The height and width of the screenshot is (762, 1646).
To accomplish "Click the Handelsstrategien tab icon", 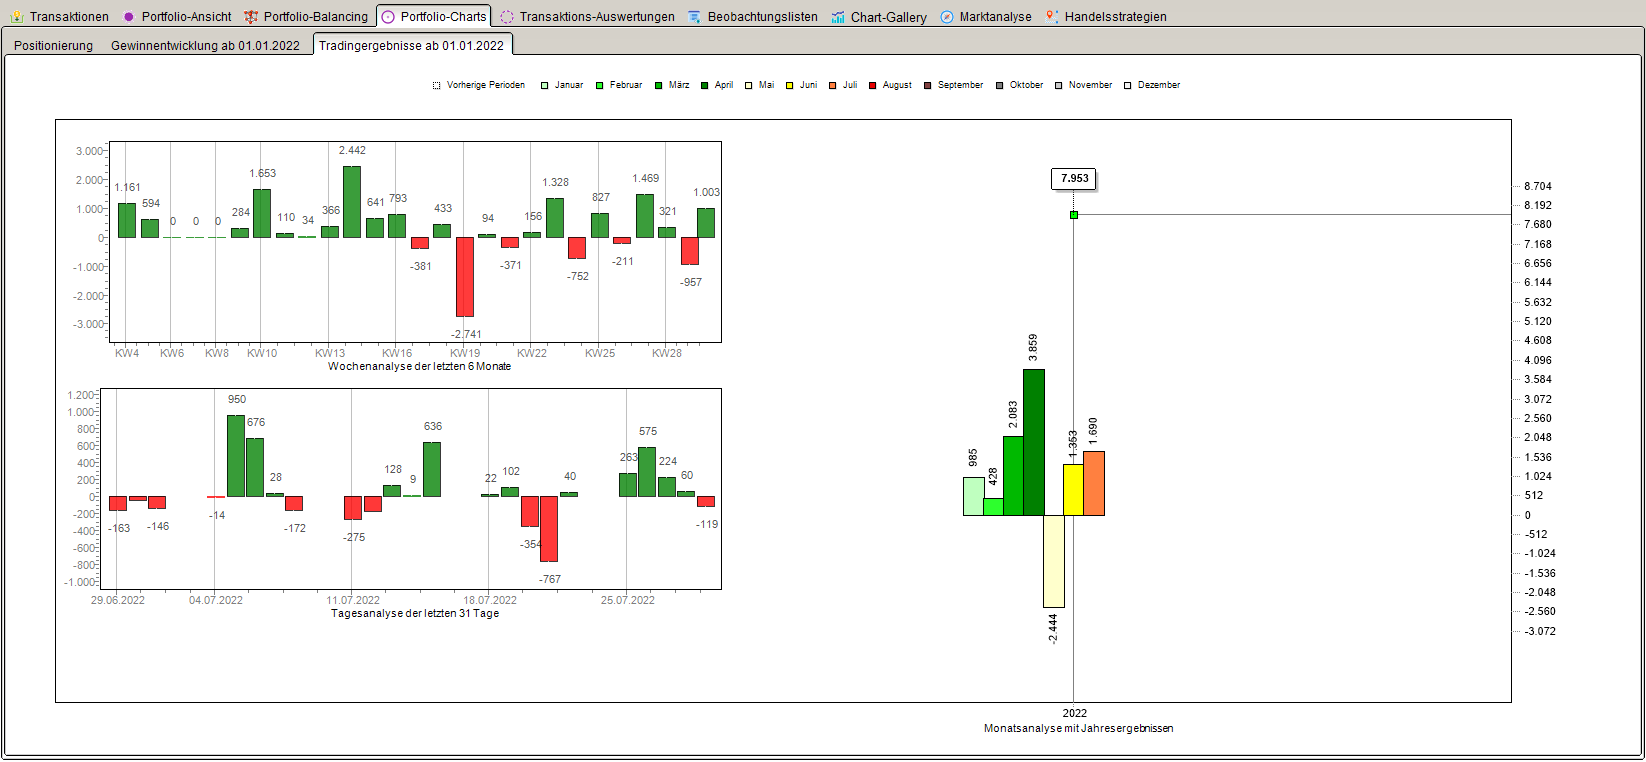I will (x=1052, y=17).
